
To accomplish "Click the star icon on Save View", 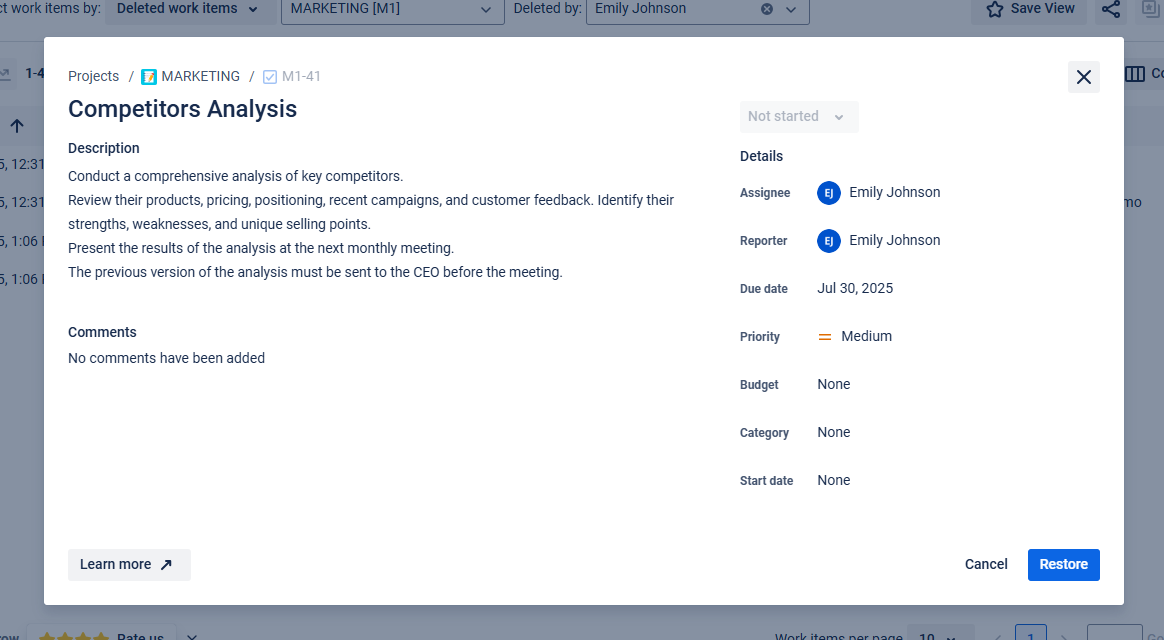I will [x=994, y=9].
